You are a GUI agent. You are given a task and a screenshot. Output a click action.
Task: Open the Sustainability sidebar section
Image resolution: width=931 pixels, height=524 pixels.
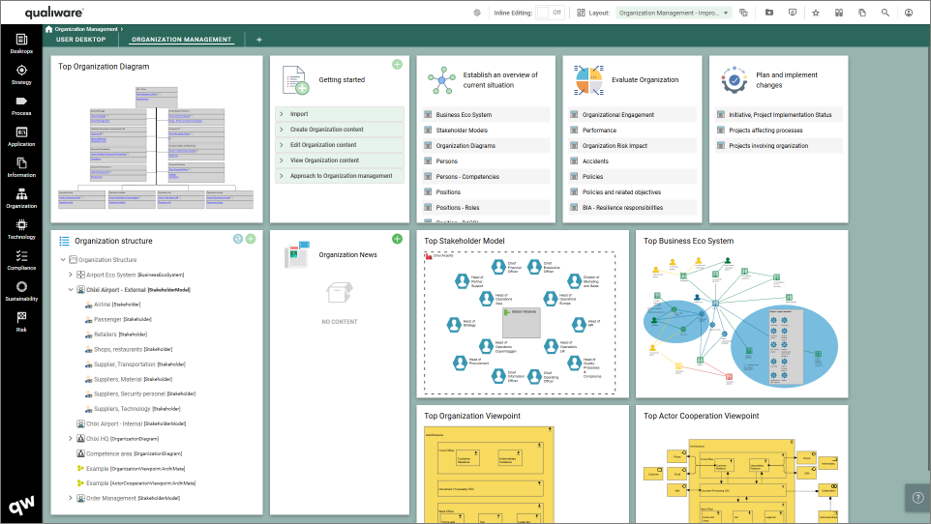coord(21,291)
